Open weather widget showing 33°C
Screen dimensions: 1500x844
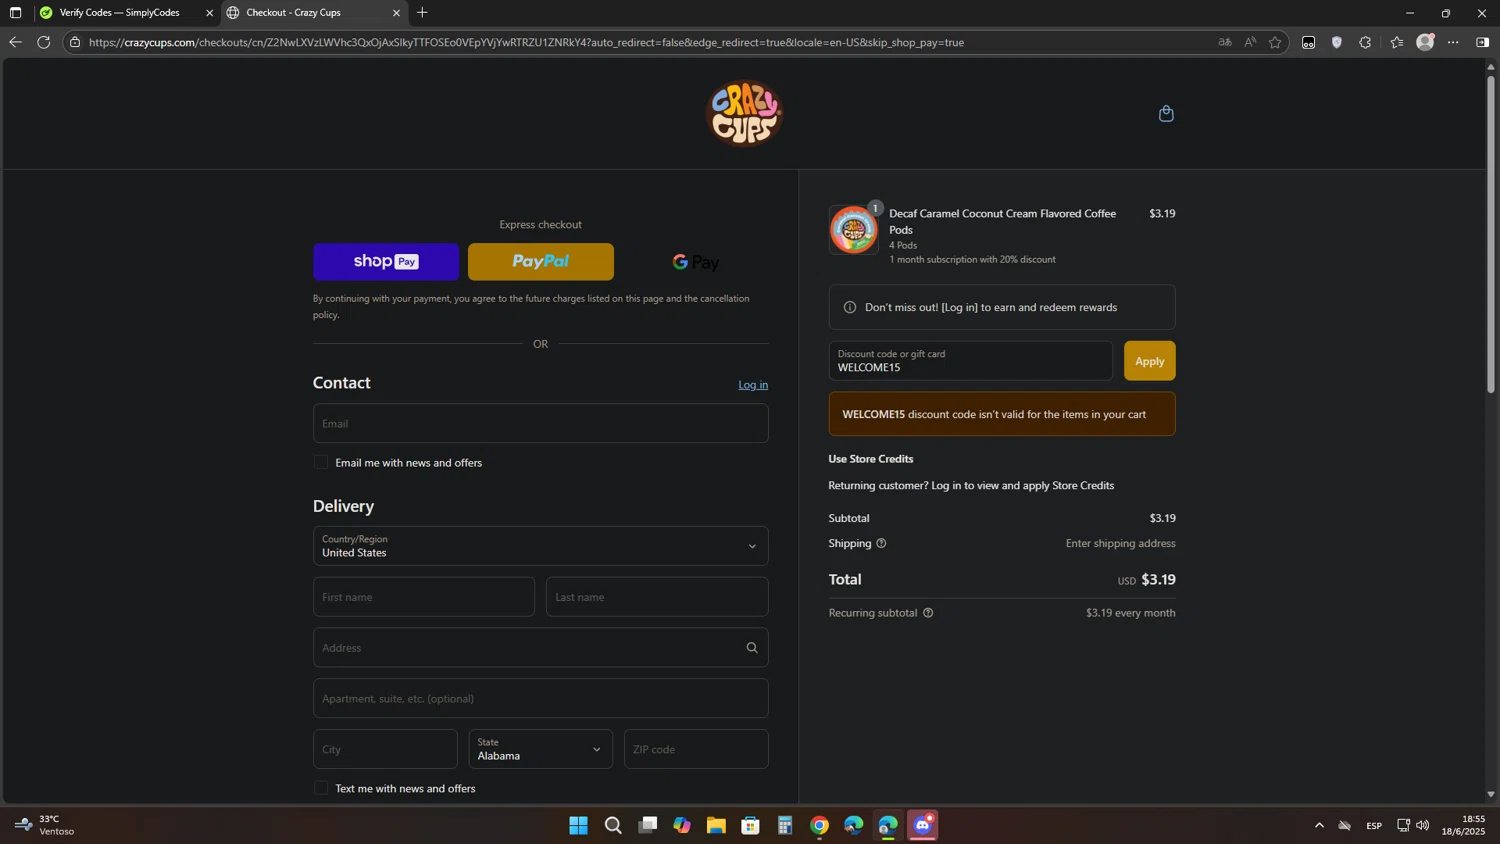(x=46, y=825)
